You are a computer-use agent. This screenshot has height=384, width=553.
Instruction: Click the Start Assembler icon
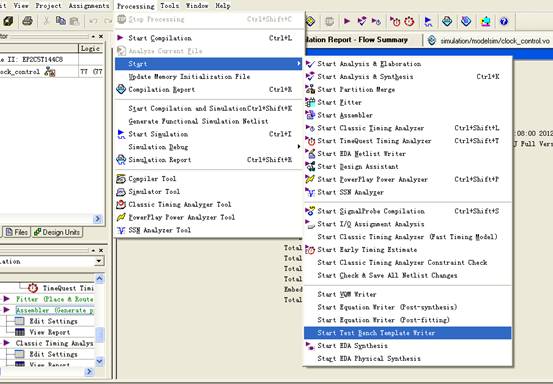pos(310,115)
